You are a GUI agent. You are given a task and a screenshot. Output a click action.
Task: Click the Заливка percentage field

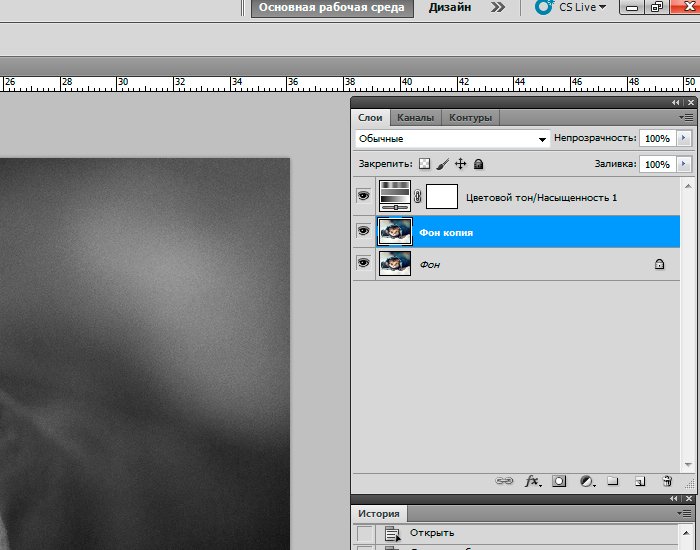656,164
